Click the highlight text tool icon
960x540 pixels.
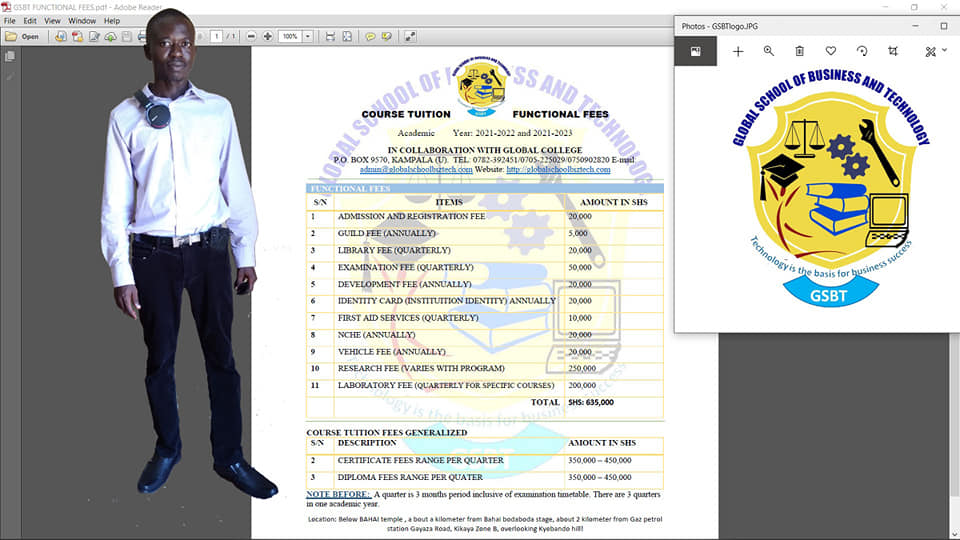pyautogui.click(x=386, y=37)
